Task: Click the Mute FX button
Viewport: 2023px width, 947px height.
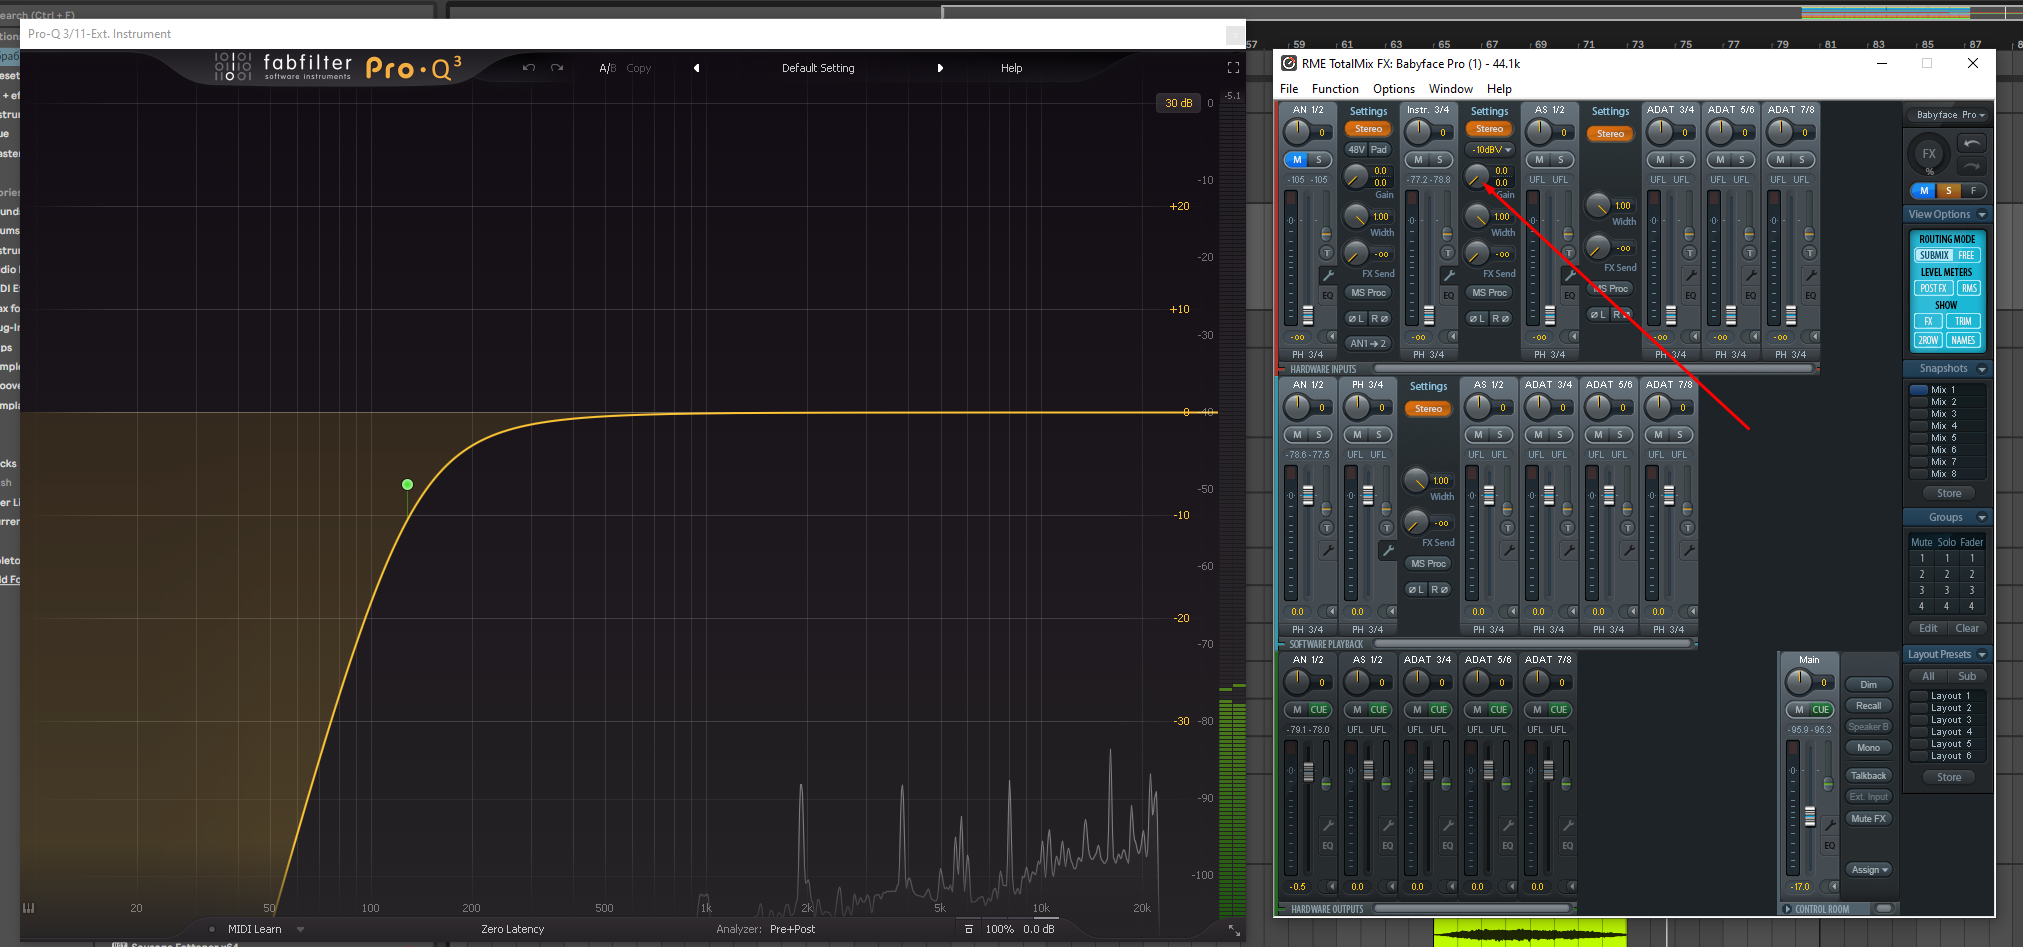Action: coord(1868,819)
